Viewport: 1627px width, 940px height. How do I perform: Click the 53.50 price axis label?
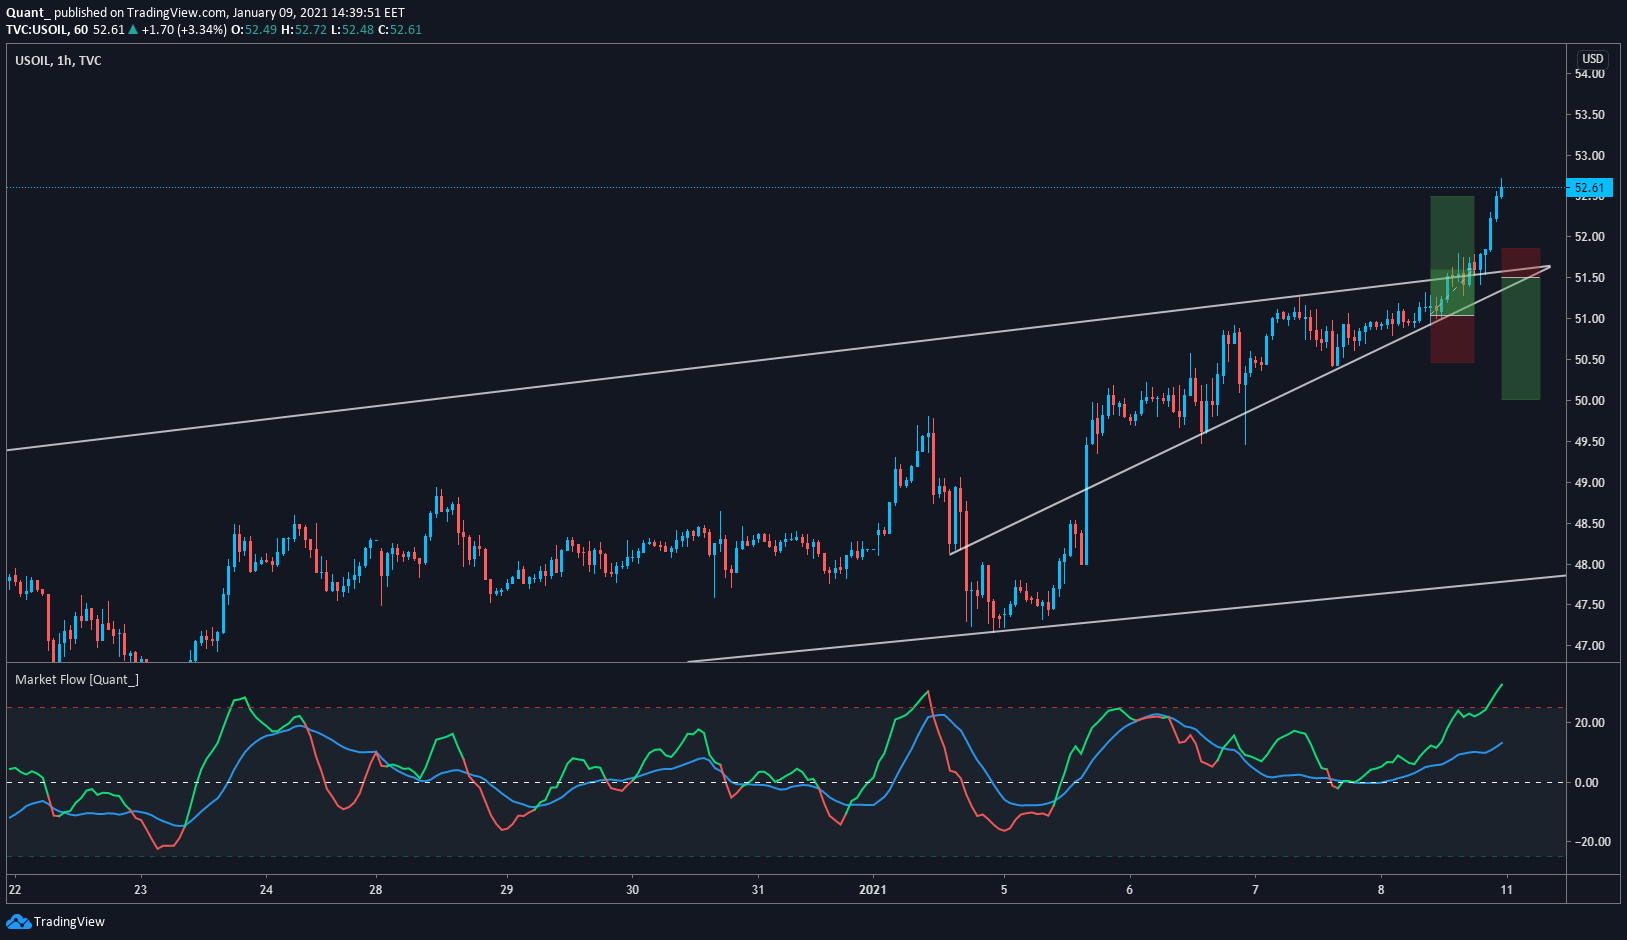click(1590, 115)
